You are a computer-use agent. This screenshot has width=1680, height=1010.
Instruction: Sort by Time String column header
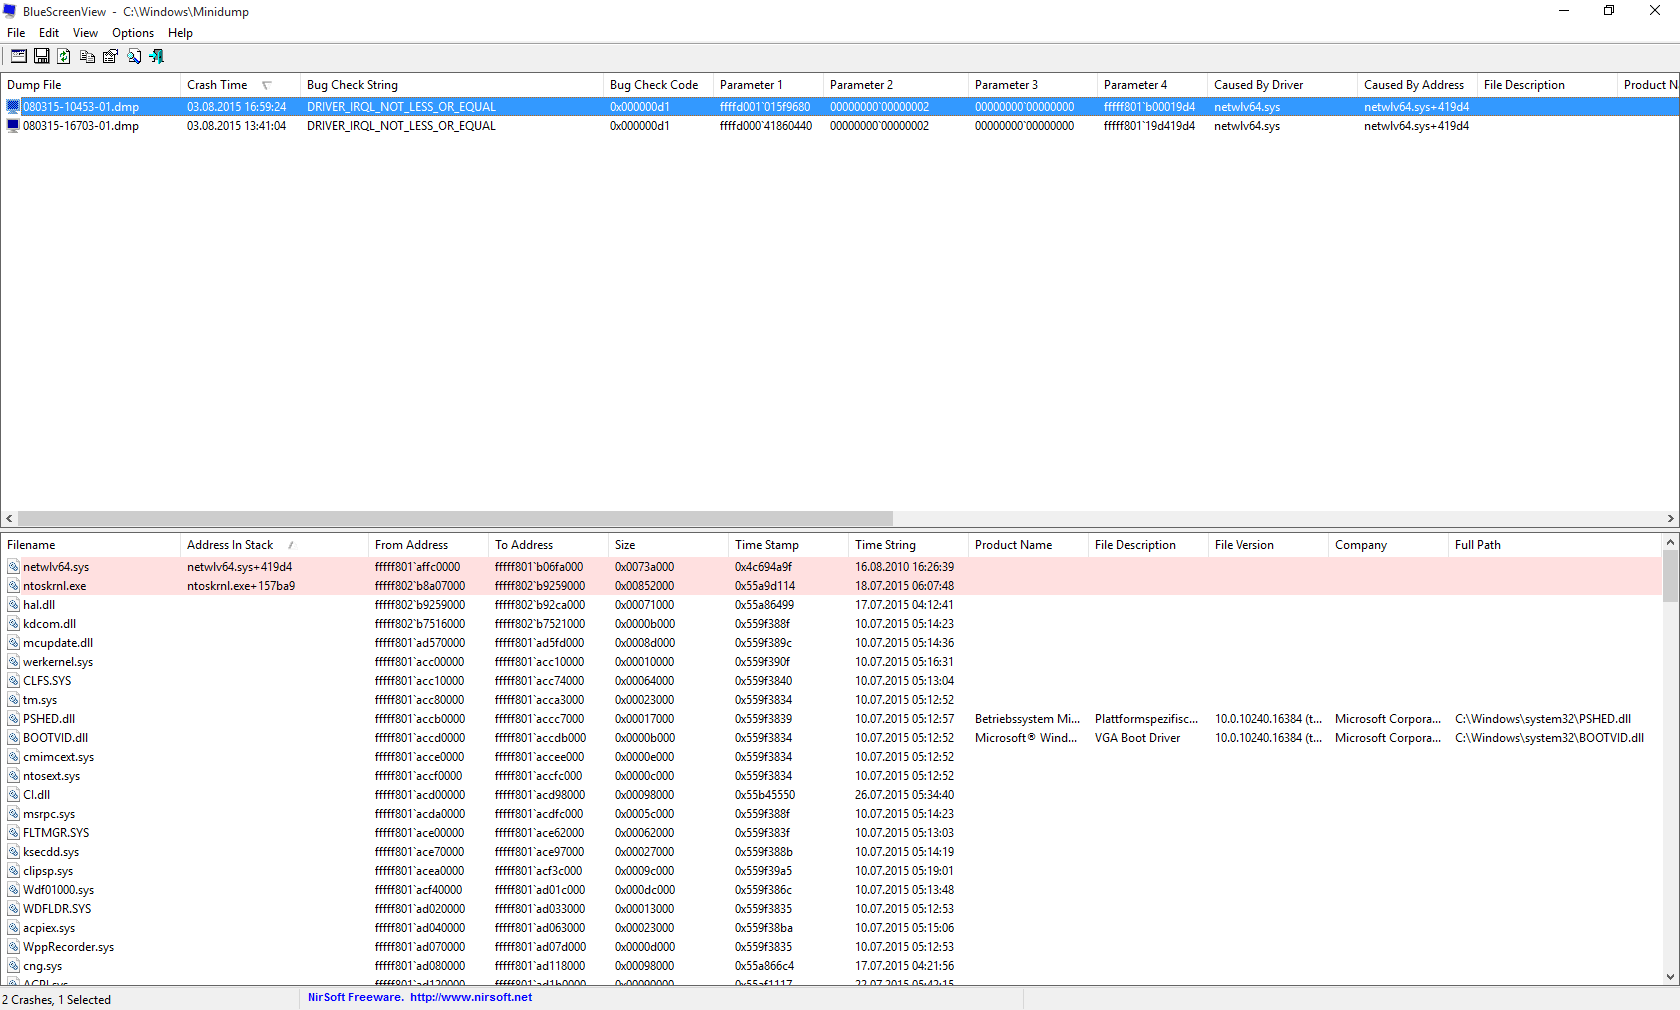tap(908, 545)
